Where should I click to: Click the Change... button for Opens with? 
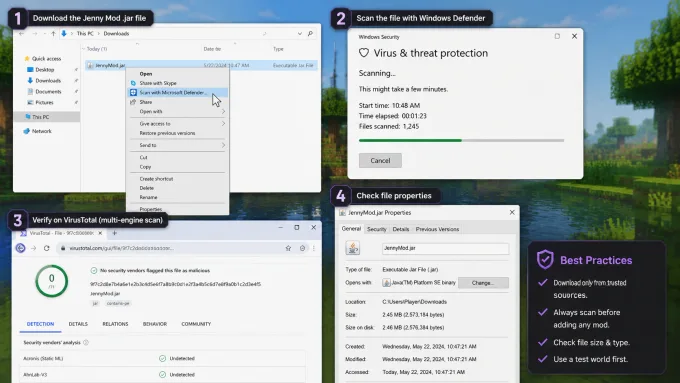(x=483, y=283)
